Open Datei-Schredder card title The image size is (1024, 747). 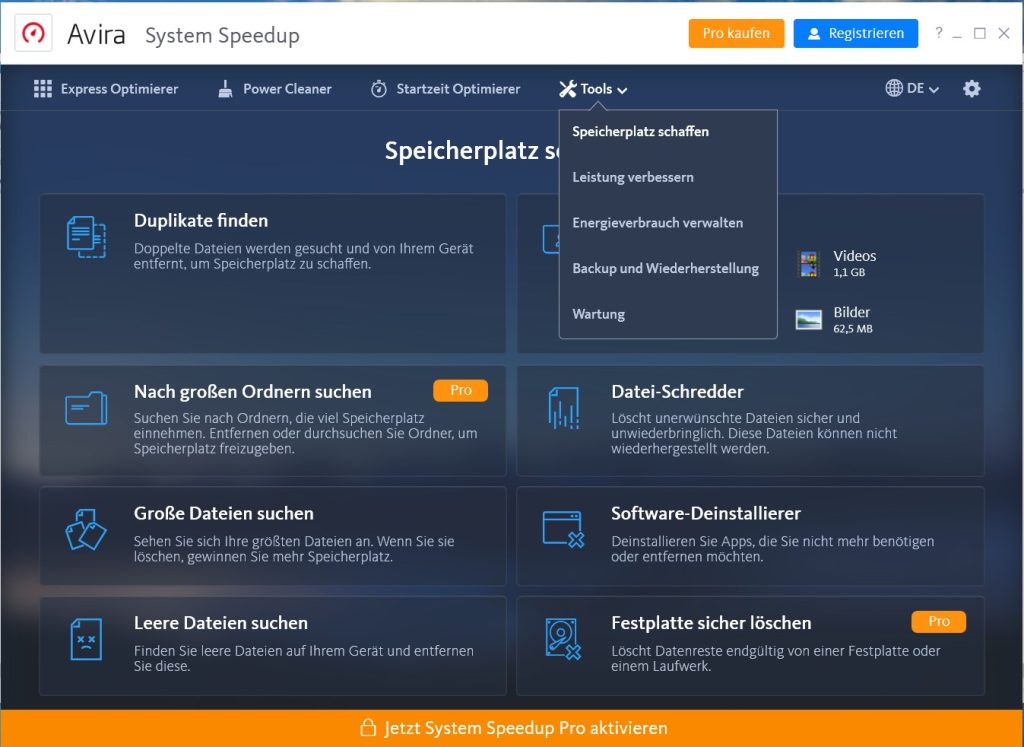coord(677,392)
